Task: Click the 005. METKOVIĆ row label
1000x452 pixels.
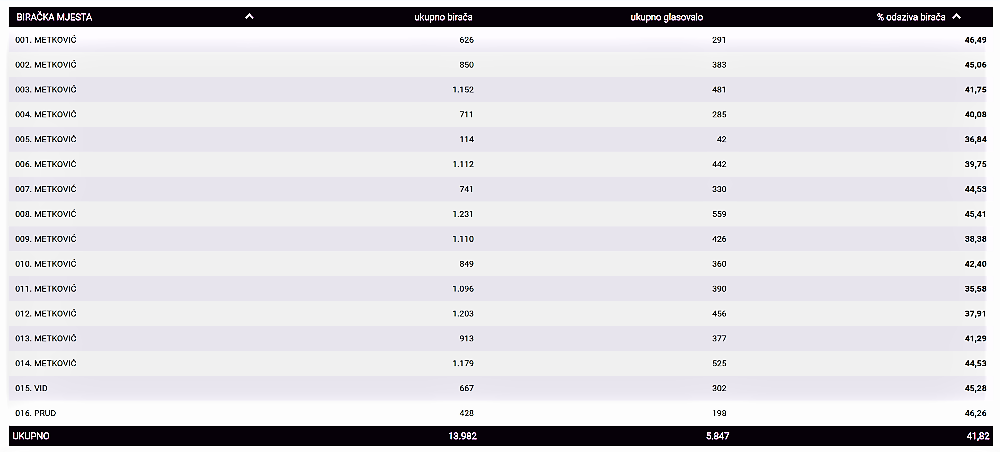Action: pyautogui.click(x=46, y=139)
